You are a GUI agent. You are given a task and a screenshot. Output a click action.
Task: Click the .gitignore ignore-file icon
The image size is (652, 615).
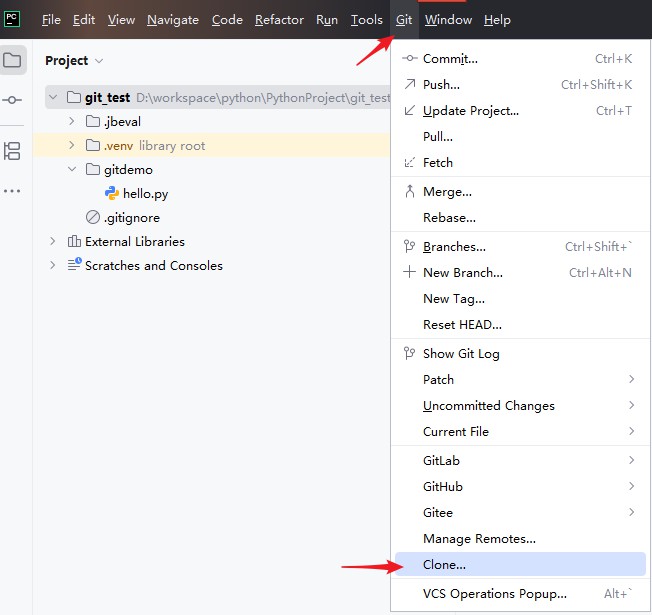(x=93, y=217)
